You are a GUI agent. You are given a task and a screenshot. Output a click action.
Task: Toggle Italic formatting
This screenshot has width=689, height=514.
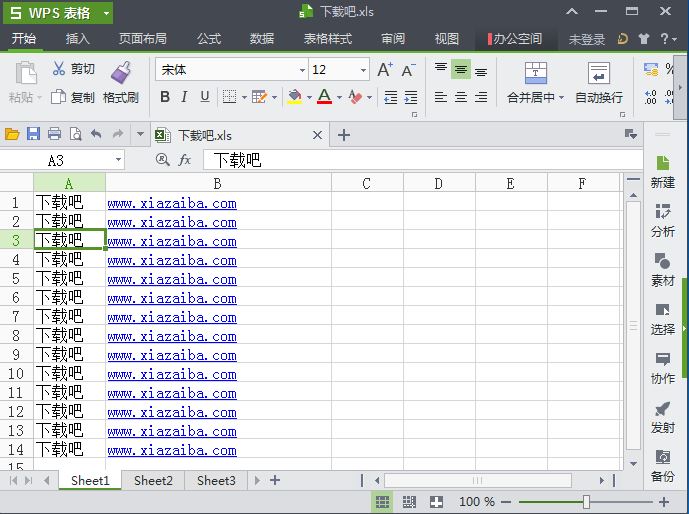click(185, 97)
